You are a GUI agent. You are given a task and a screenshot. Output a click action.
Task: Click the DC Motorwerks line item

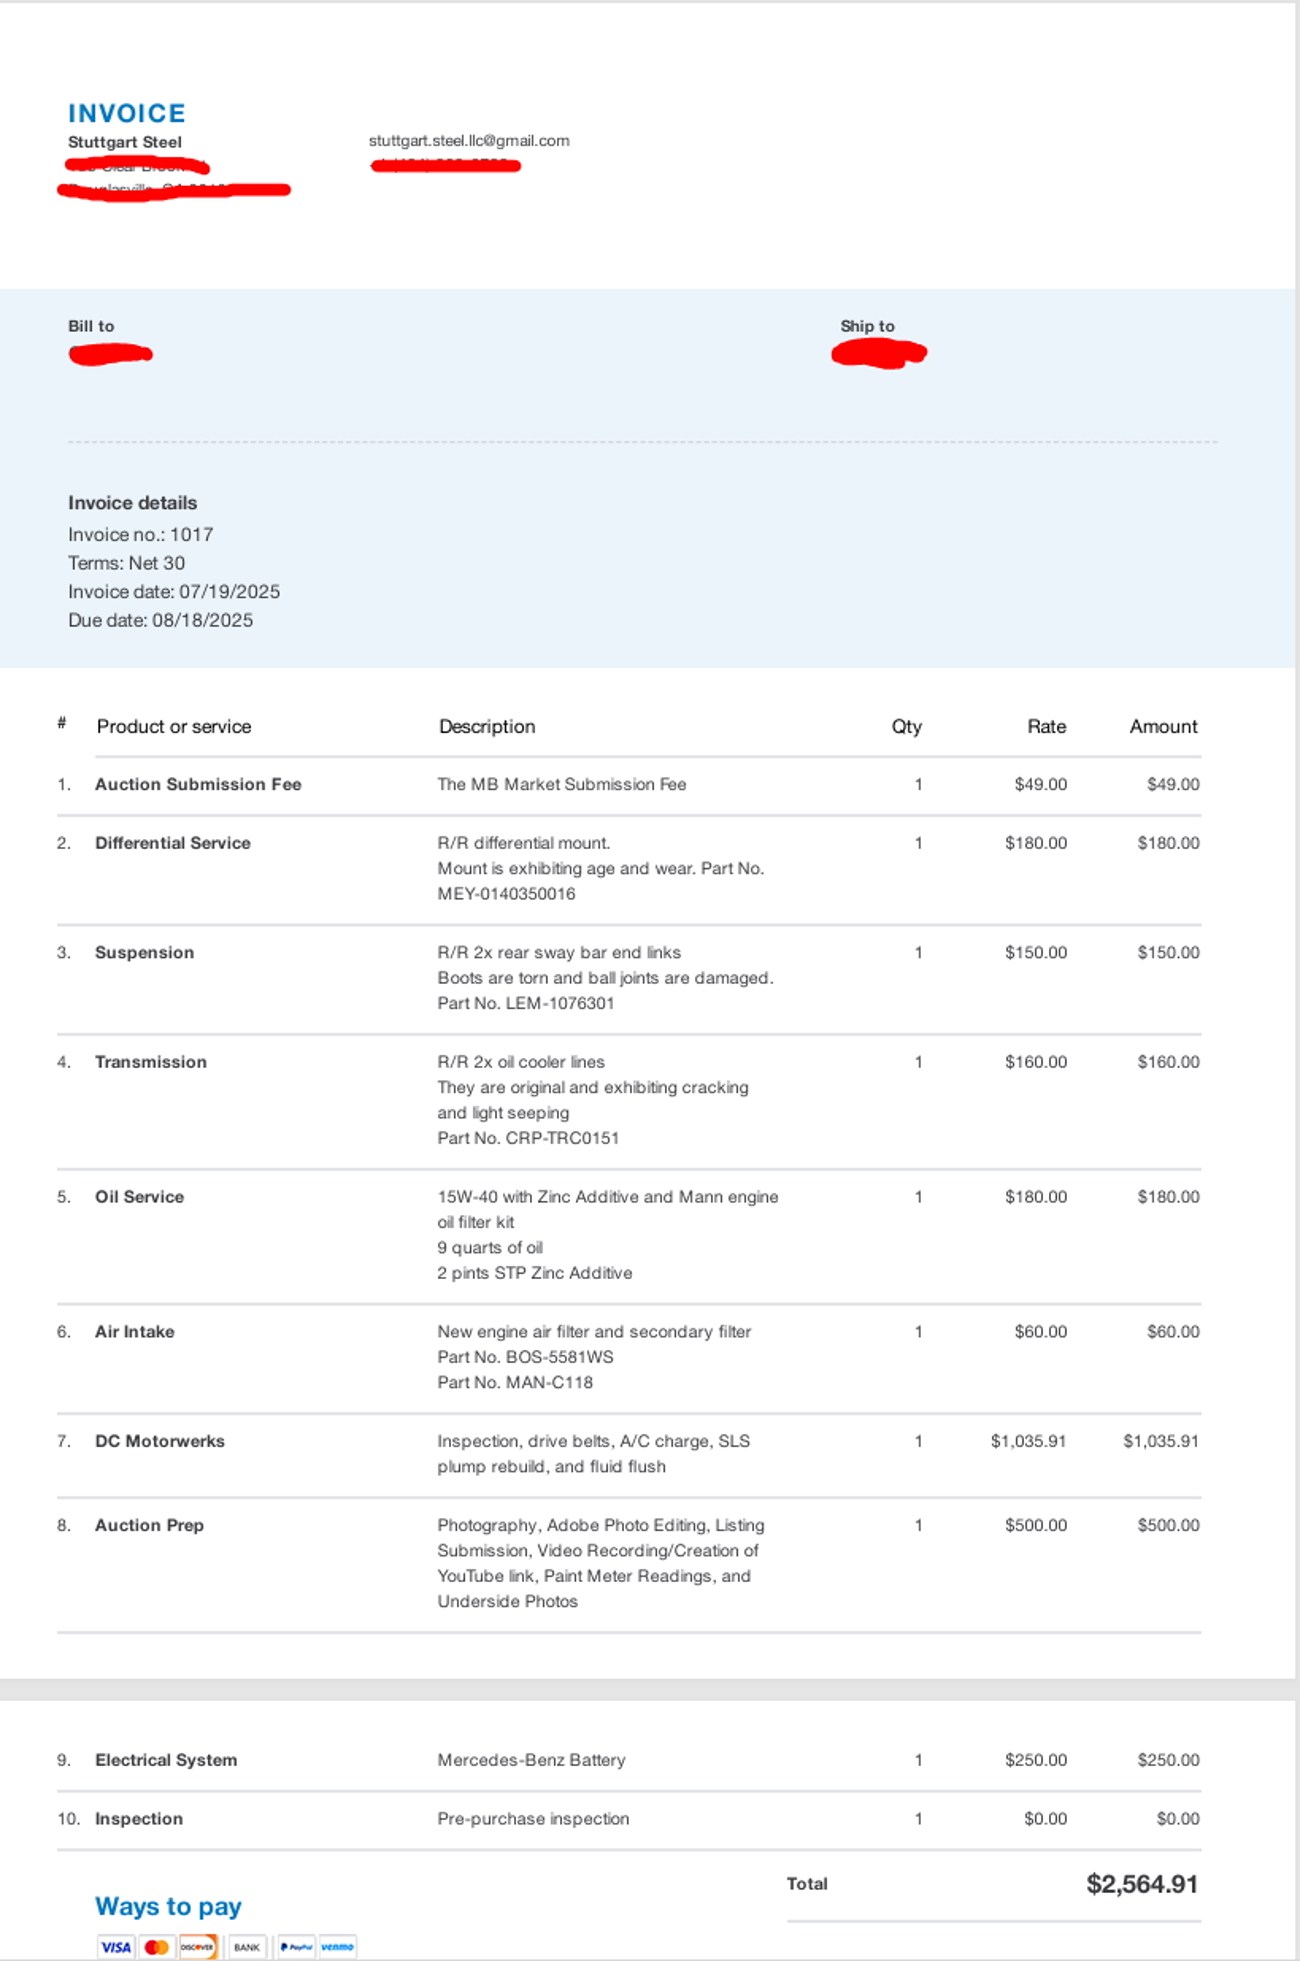160,1441
